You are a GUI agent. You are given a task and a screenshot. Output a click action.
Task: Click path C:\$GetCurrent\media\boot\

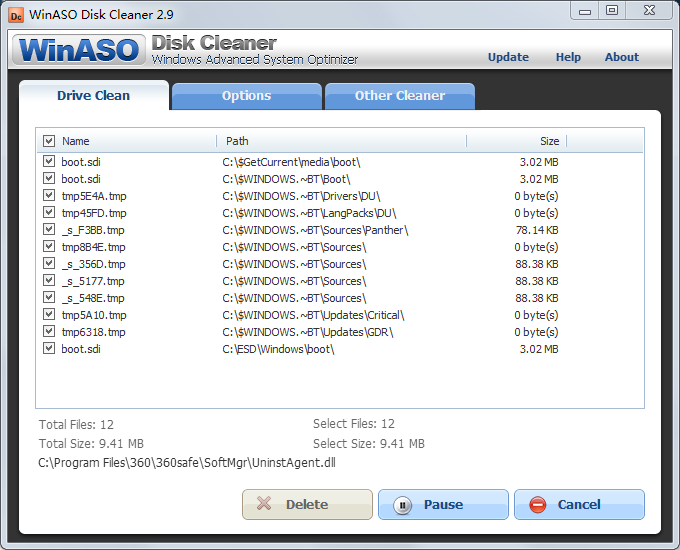[291, 162]
